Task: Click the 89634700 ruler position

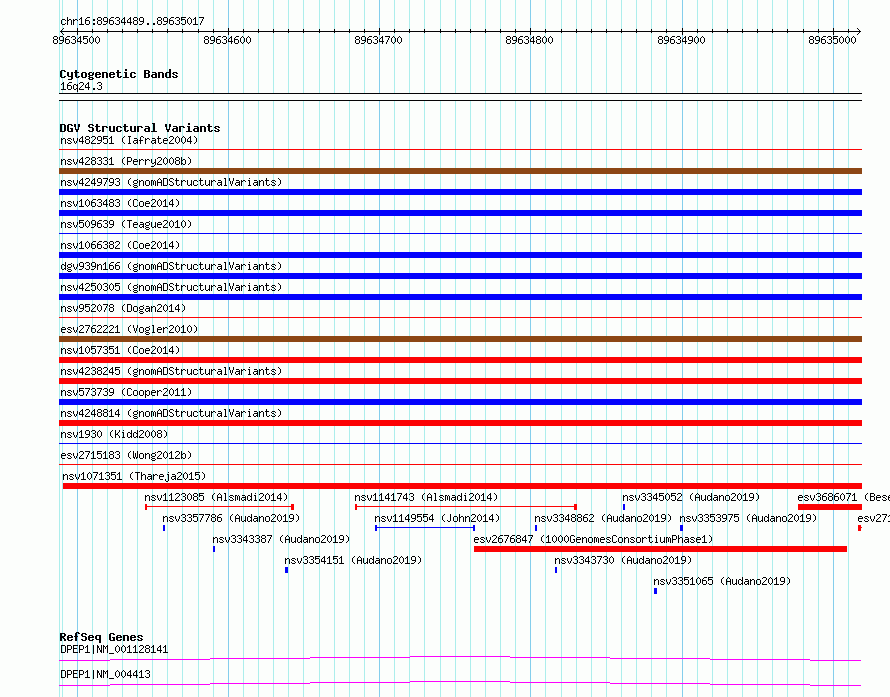Action: pos(378,40)
